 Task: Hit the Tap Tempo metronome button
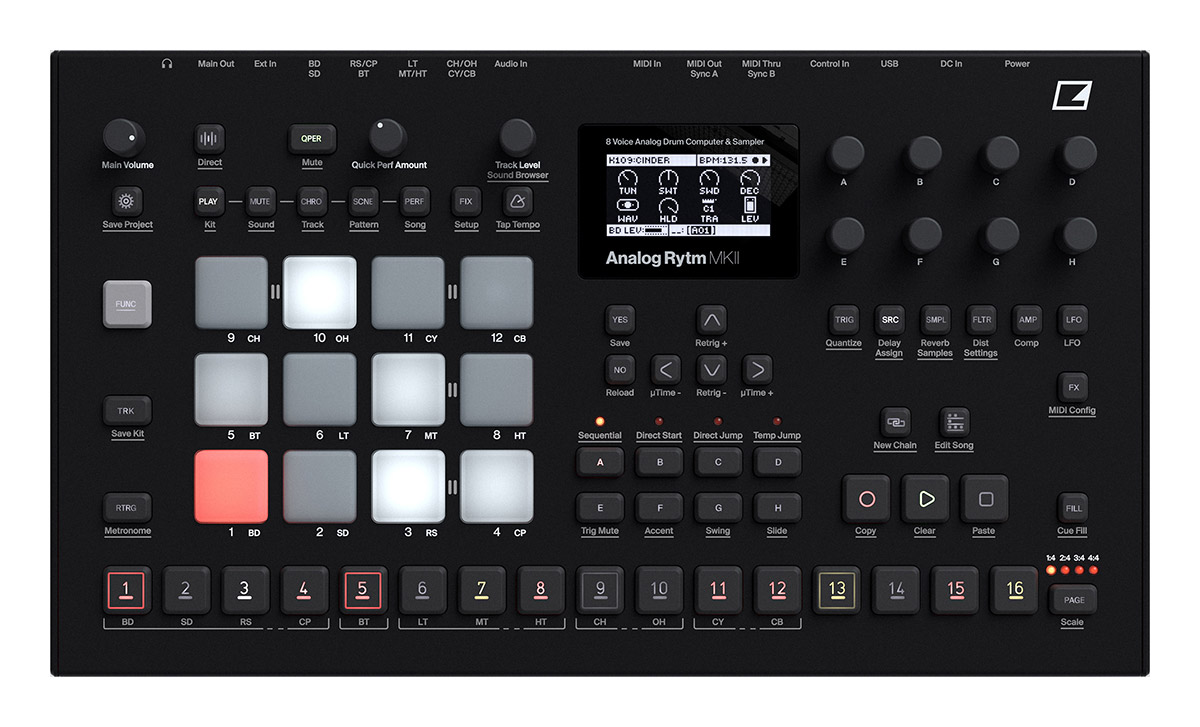click(517, 201)
